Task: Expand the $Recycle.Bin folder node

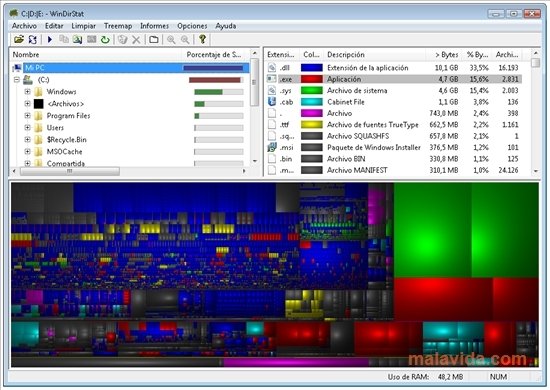Action: tap(27, 140)
